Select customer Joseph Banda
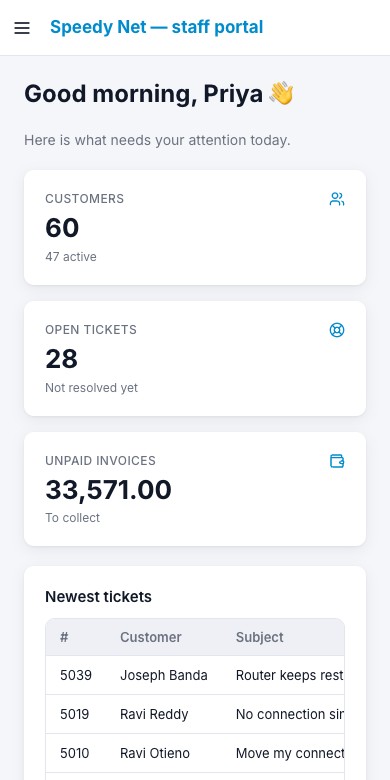390x780 pixels. pos(164,675)
